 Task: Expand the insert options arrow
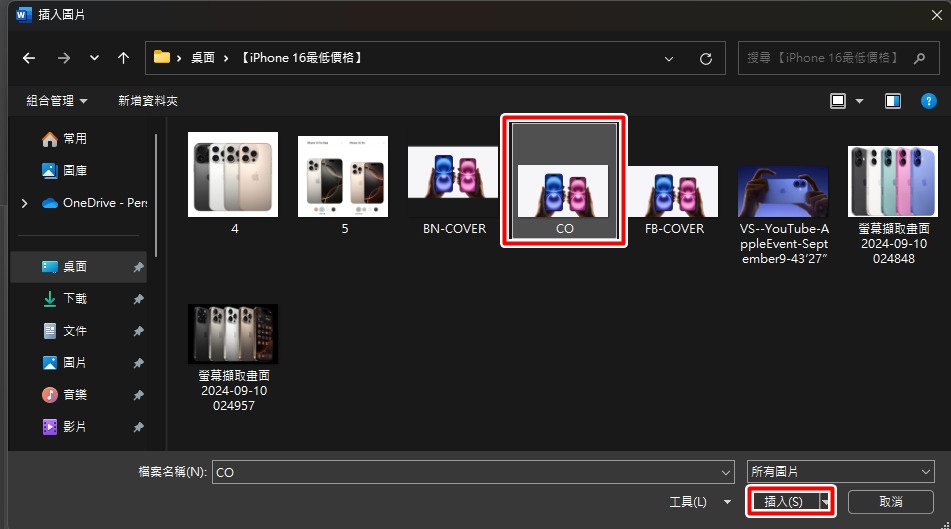pos(825,502)
